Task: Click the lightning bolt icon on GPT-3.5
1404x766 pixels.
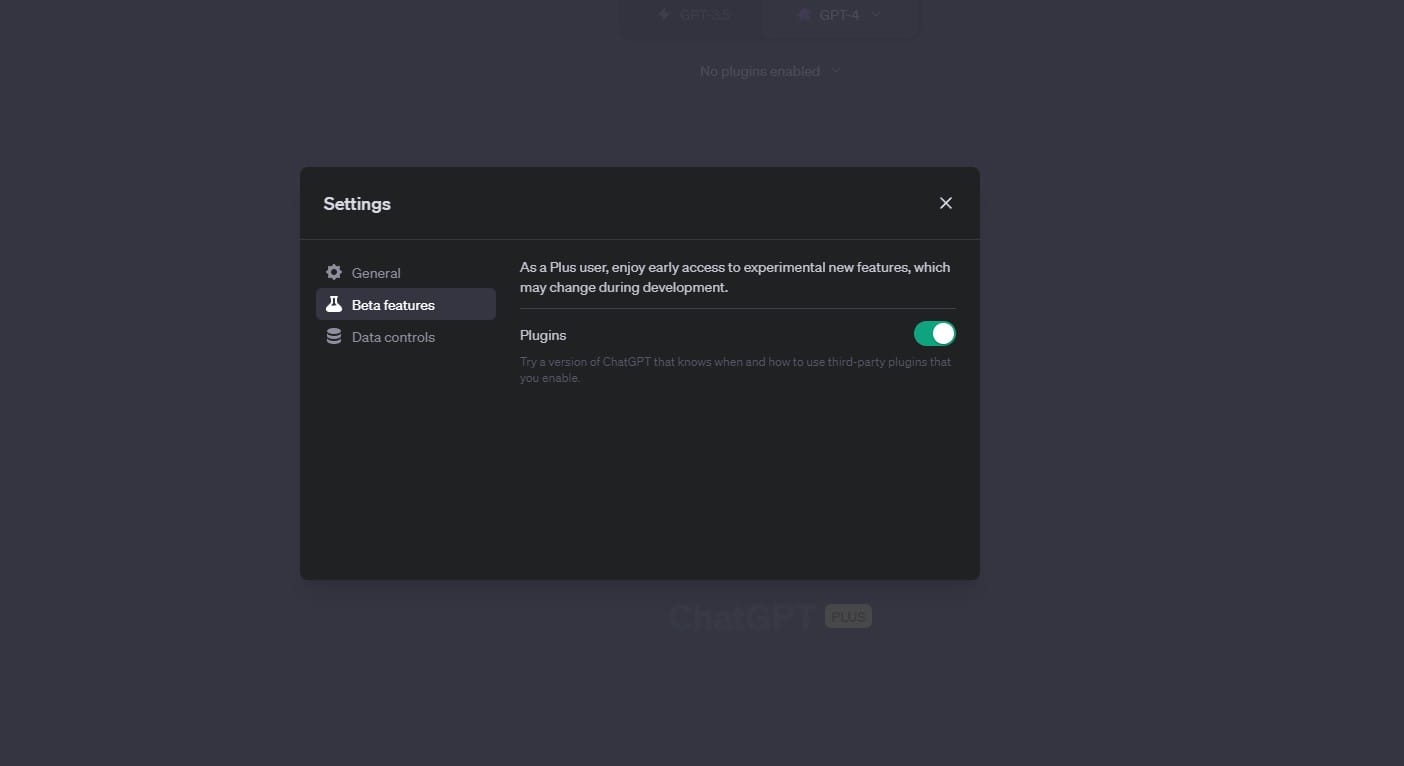Action: point(664,15)
